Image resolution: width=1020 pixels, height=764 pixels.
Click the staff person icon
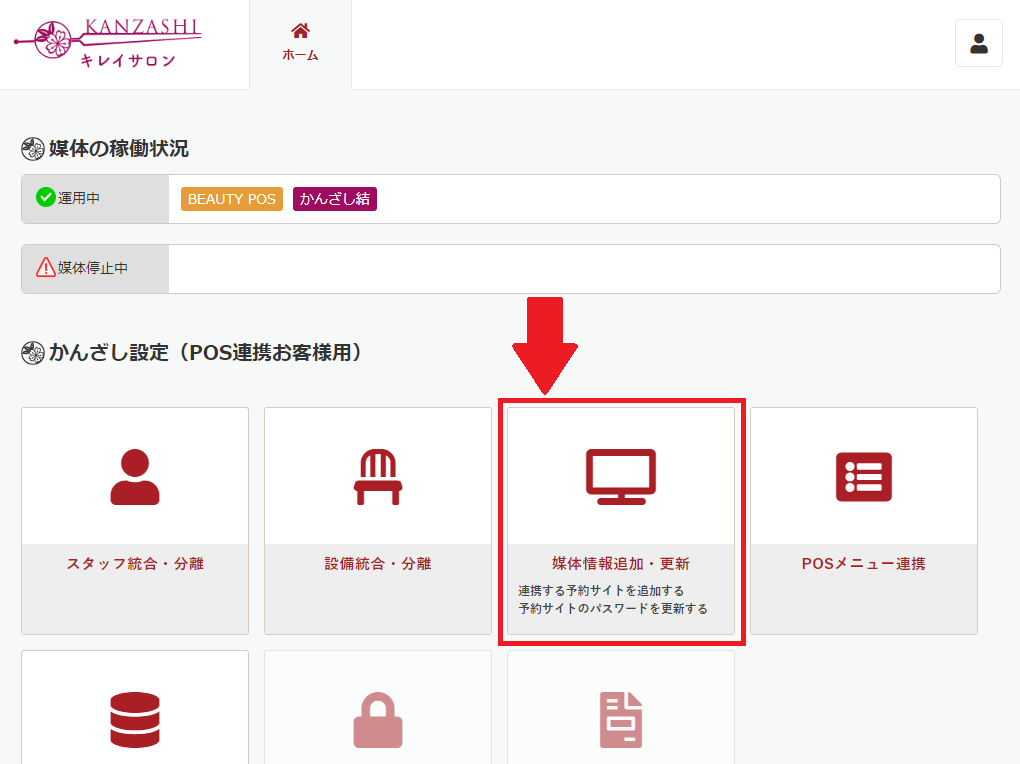135,477
